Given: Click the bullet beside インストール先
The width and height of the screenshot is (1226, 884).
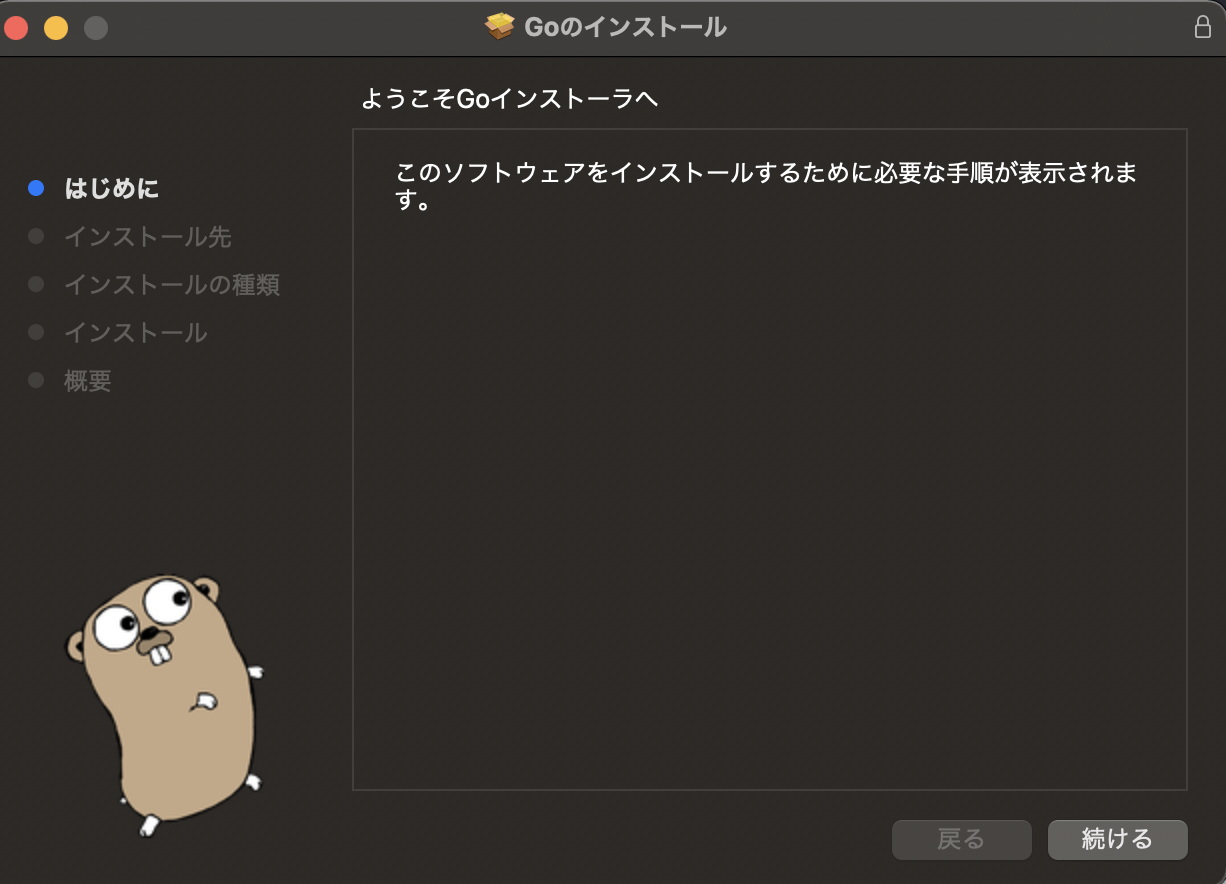Looking at the screenshot, I should (x=37, y=237).
